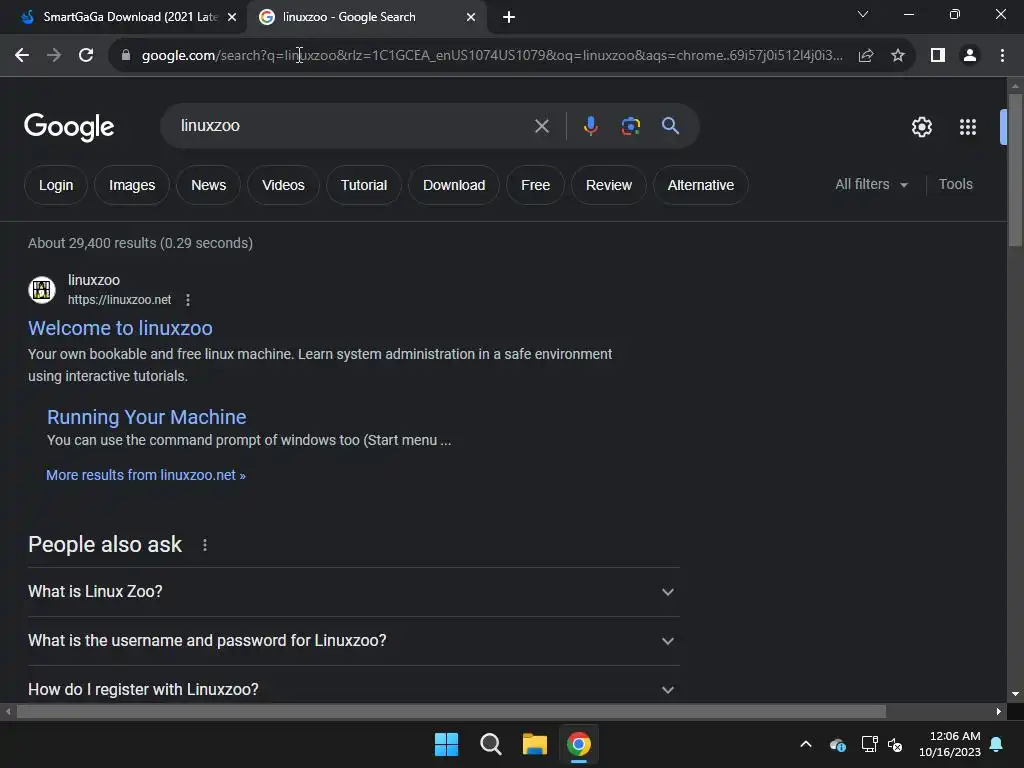Click scrollbar down arrow

click(1015, 694)
